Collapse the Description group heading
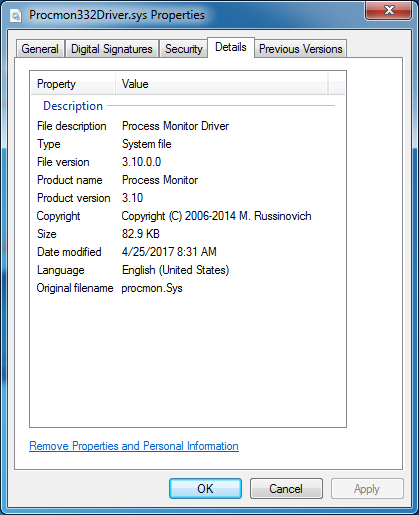This screenshot has width=419, height=515. pyautogui.click(x=73, y=106)
